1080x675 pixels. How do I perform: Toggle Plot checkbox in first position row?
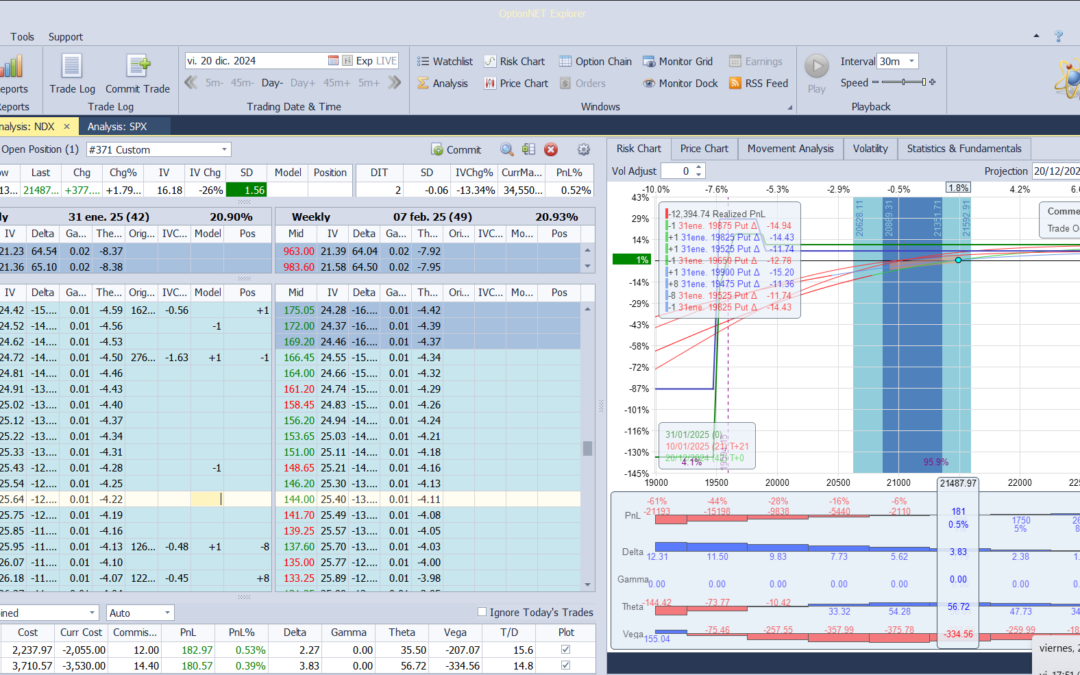[x=567, y=651]
